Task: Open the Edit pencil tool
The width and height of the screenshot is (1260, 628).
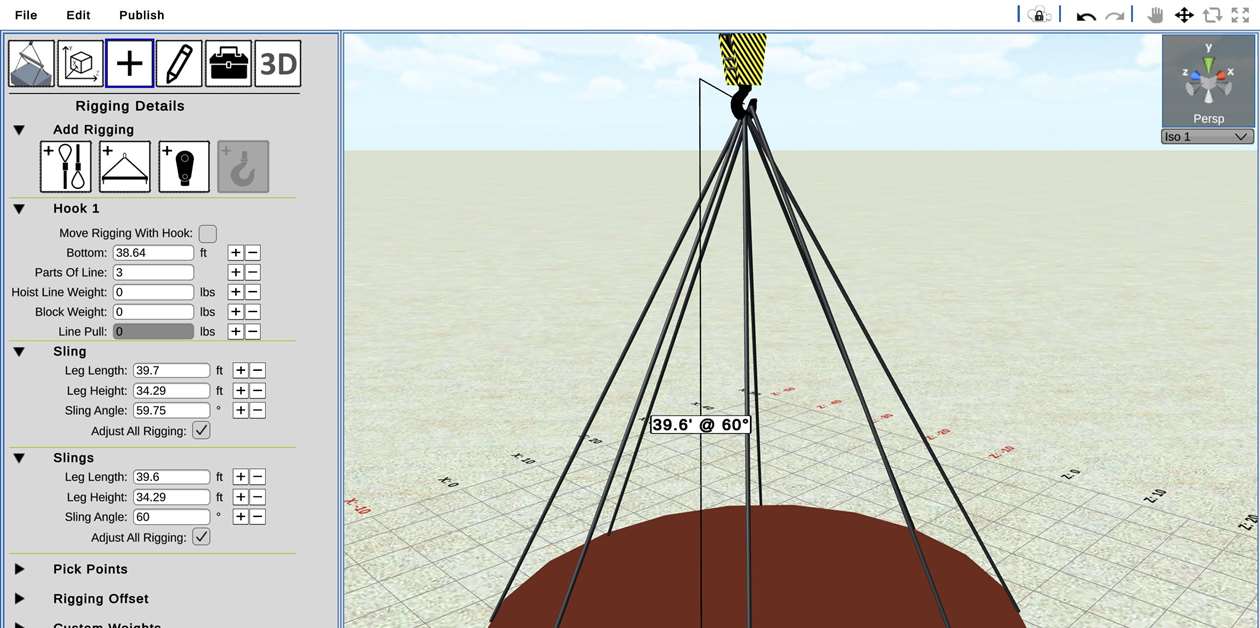Action: coord(178,63)
